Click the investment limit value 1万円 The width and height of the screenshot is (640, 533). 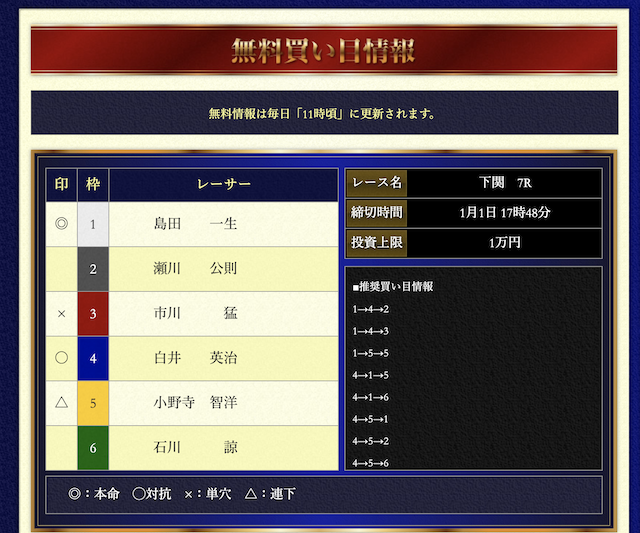click(x=505, y=243)
